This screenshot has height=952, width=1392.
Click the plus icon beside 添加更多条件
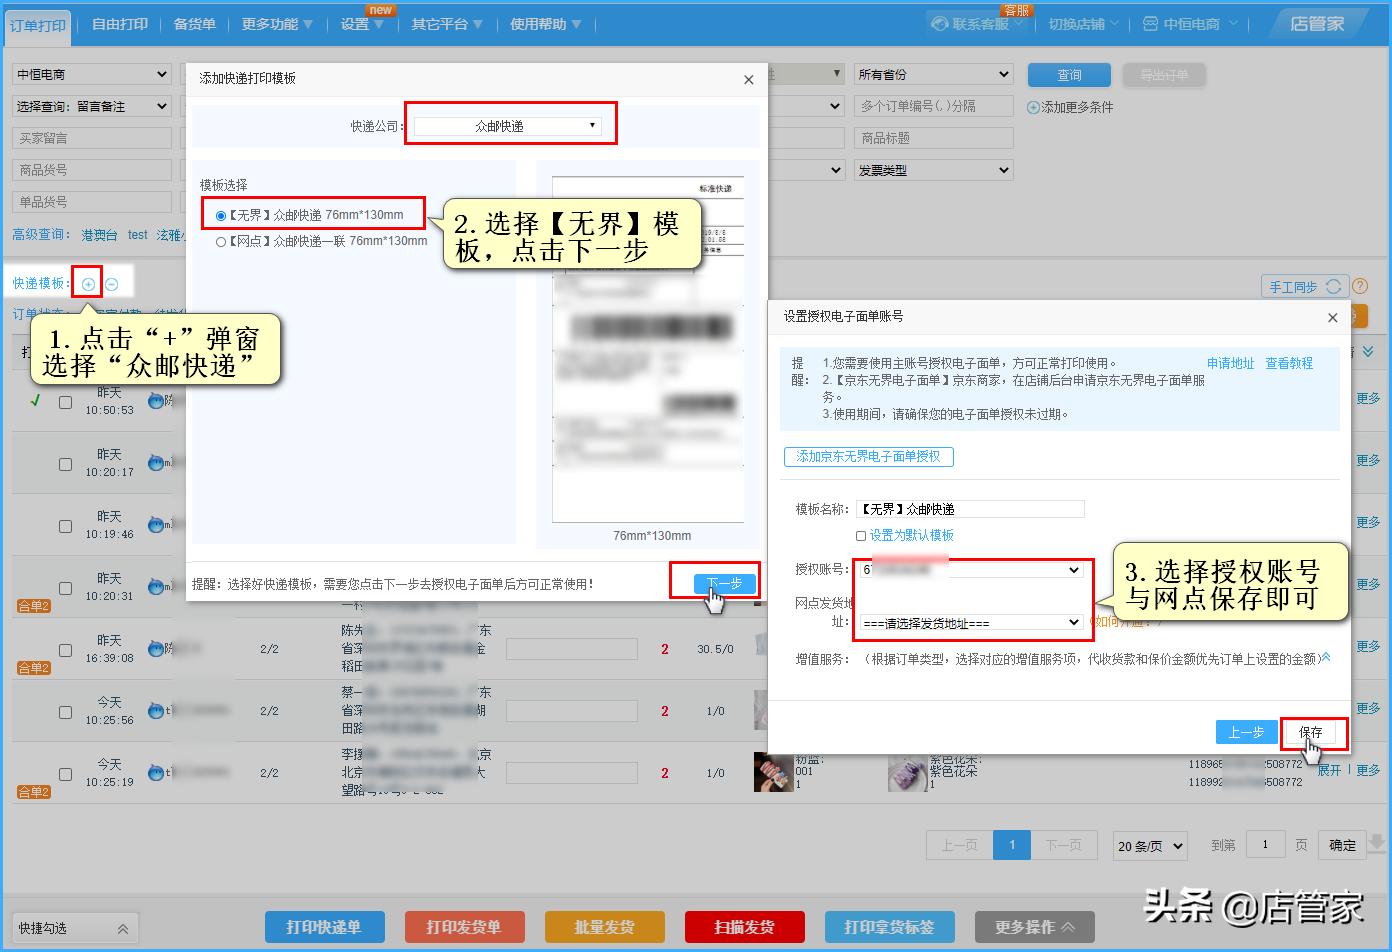[x=1033, y=106]
